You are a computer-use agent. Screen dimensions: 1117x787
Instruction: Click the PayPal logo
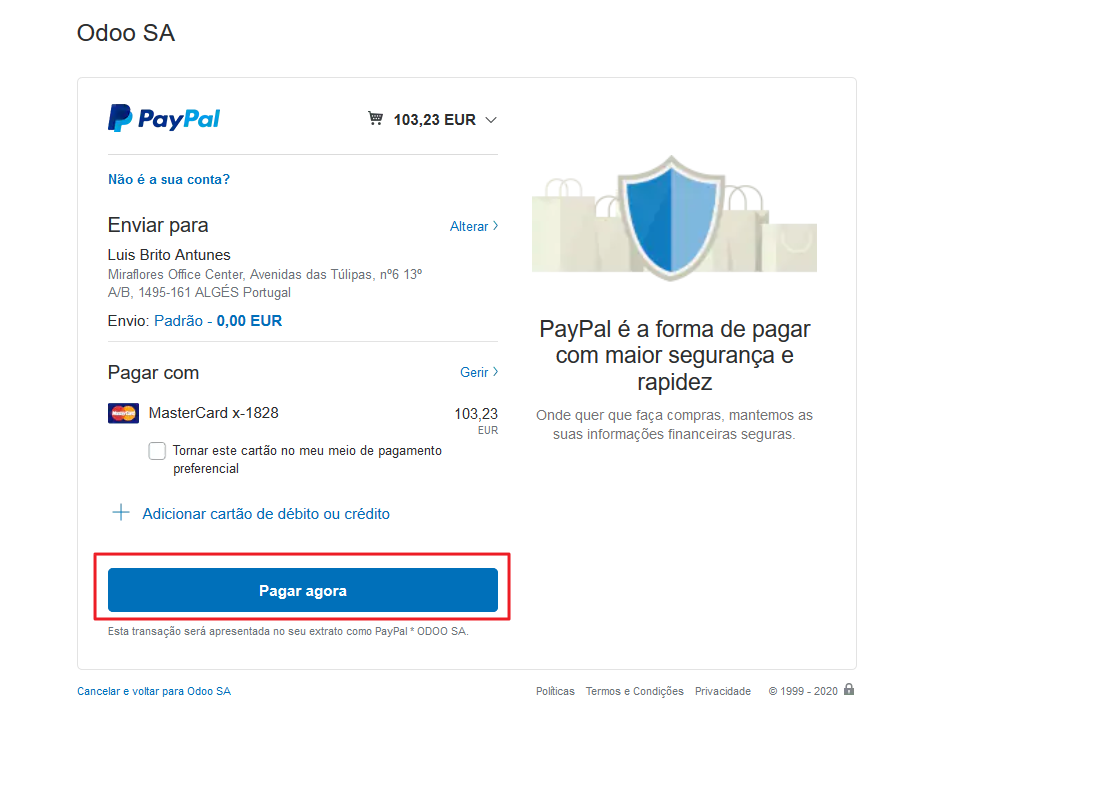coord(164,119)
